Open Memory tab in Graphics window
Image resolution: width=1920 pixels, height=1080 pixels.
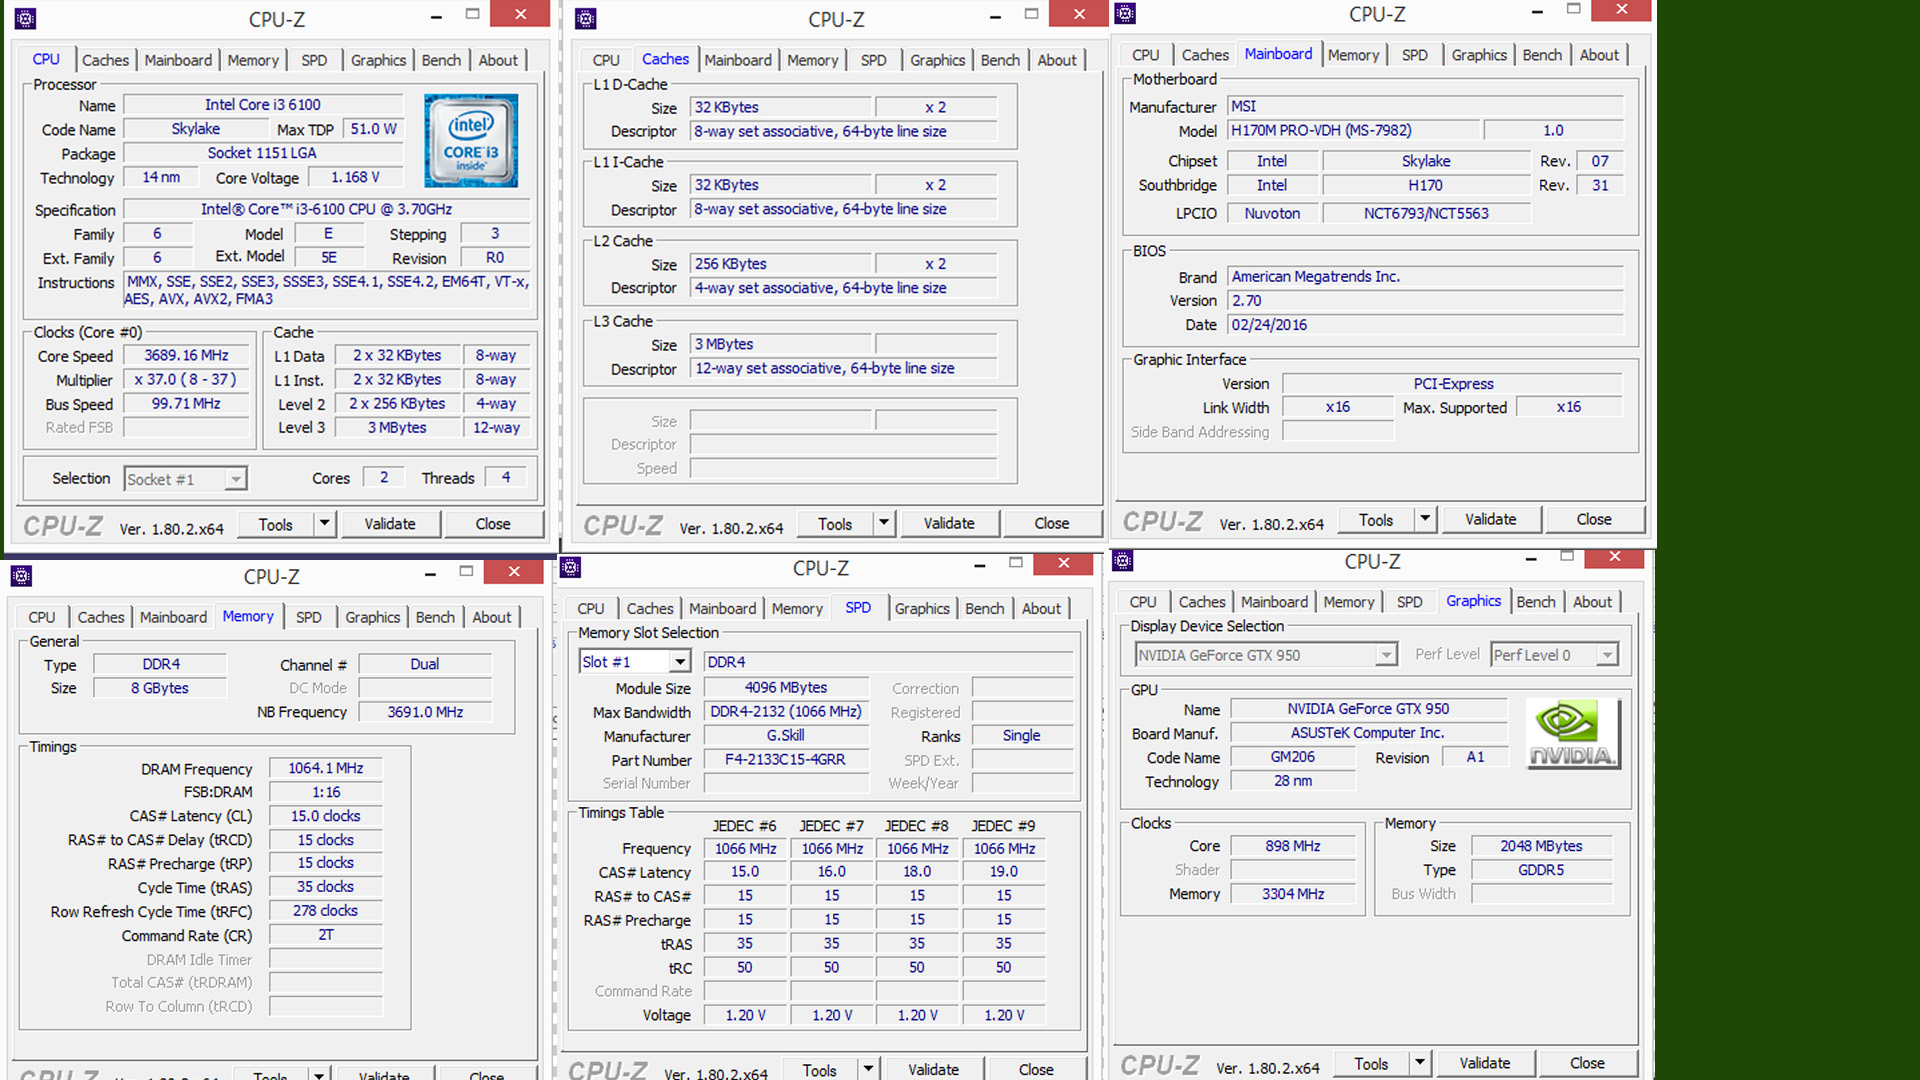click(x=1348, y=602)
